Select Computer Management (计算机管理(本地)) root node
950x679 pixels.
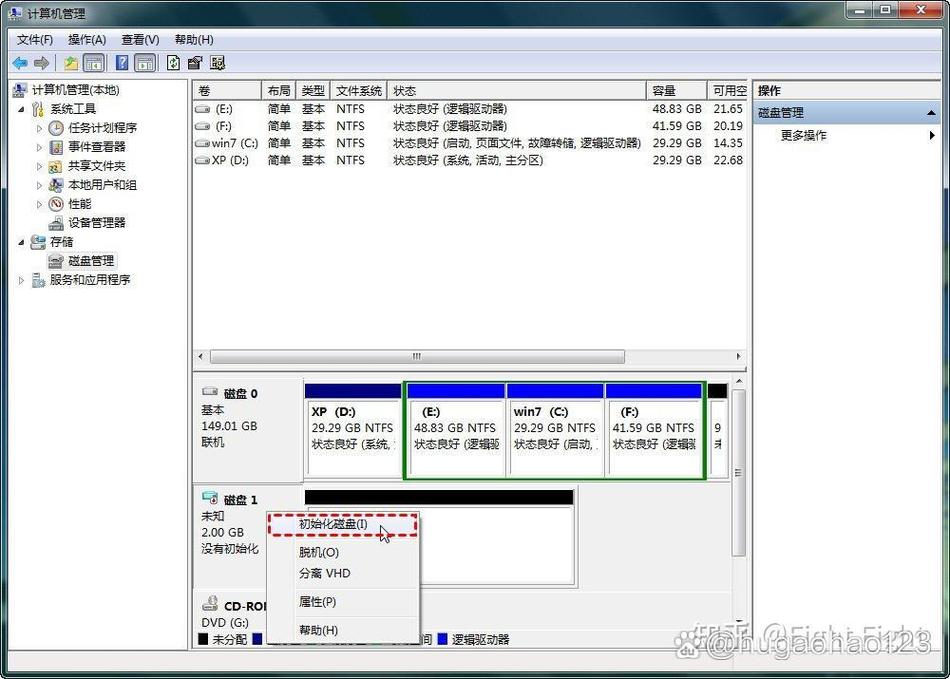point(76,90)
